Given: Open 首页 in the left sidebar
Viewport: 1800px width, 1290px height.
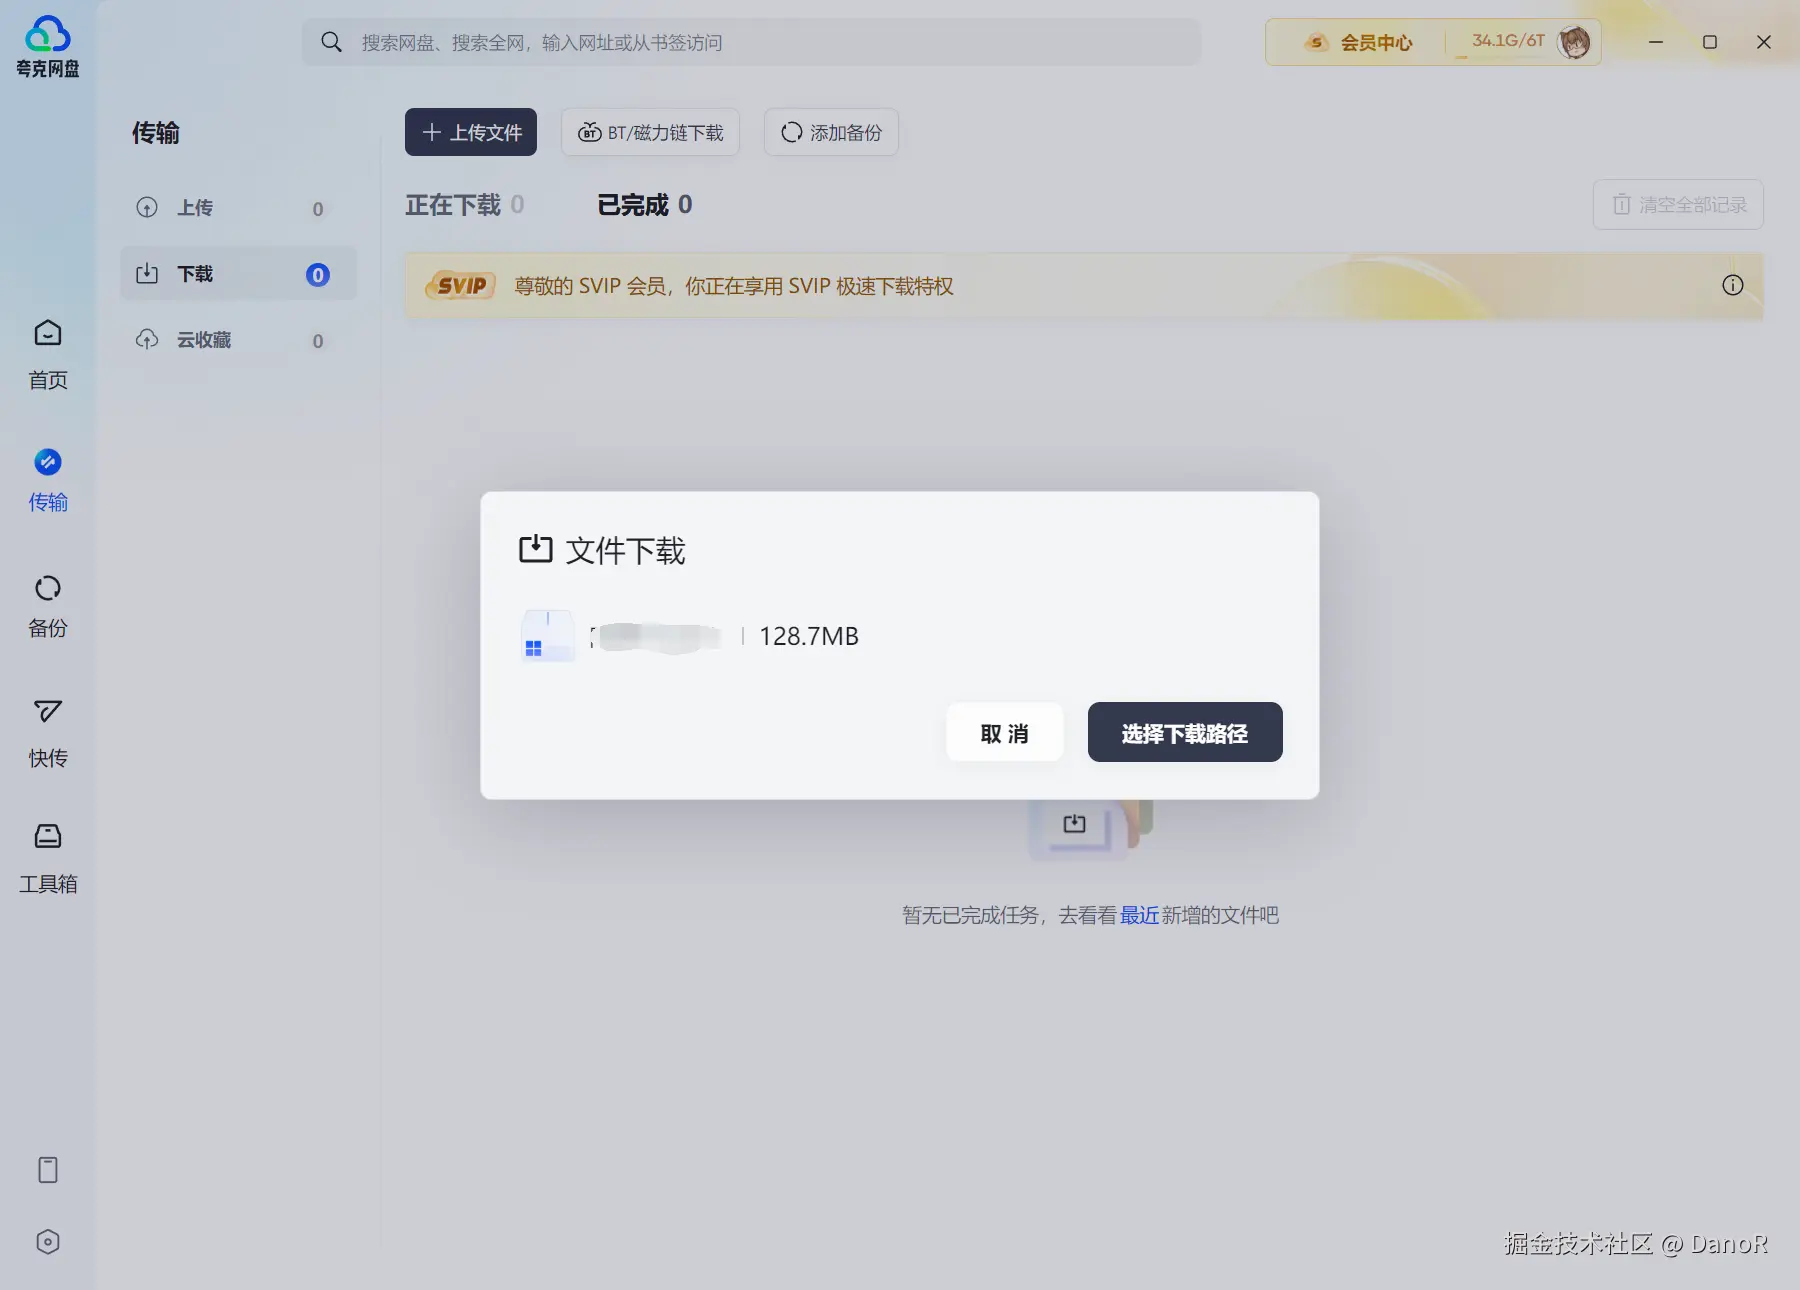Looking at the screenshot, I should click(47, 355).
